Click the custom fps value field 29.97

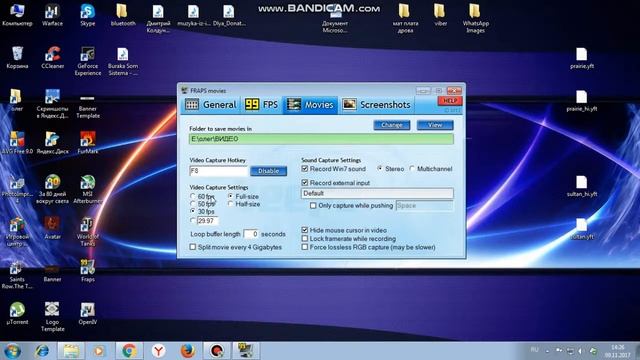pos(207,221)
